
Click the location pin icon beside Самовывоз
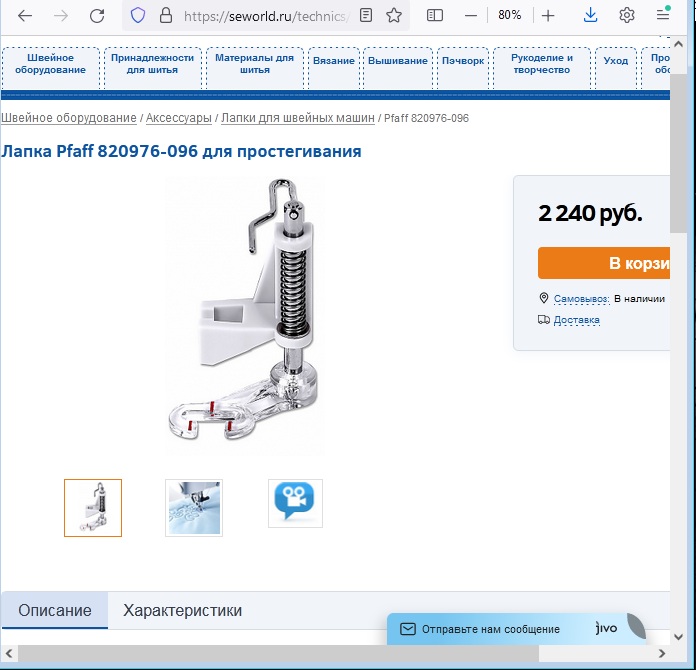click(x=544, y=298)
